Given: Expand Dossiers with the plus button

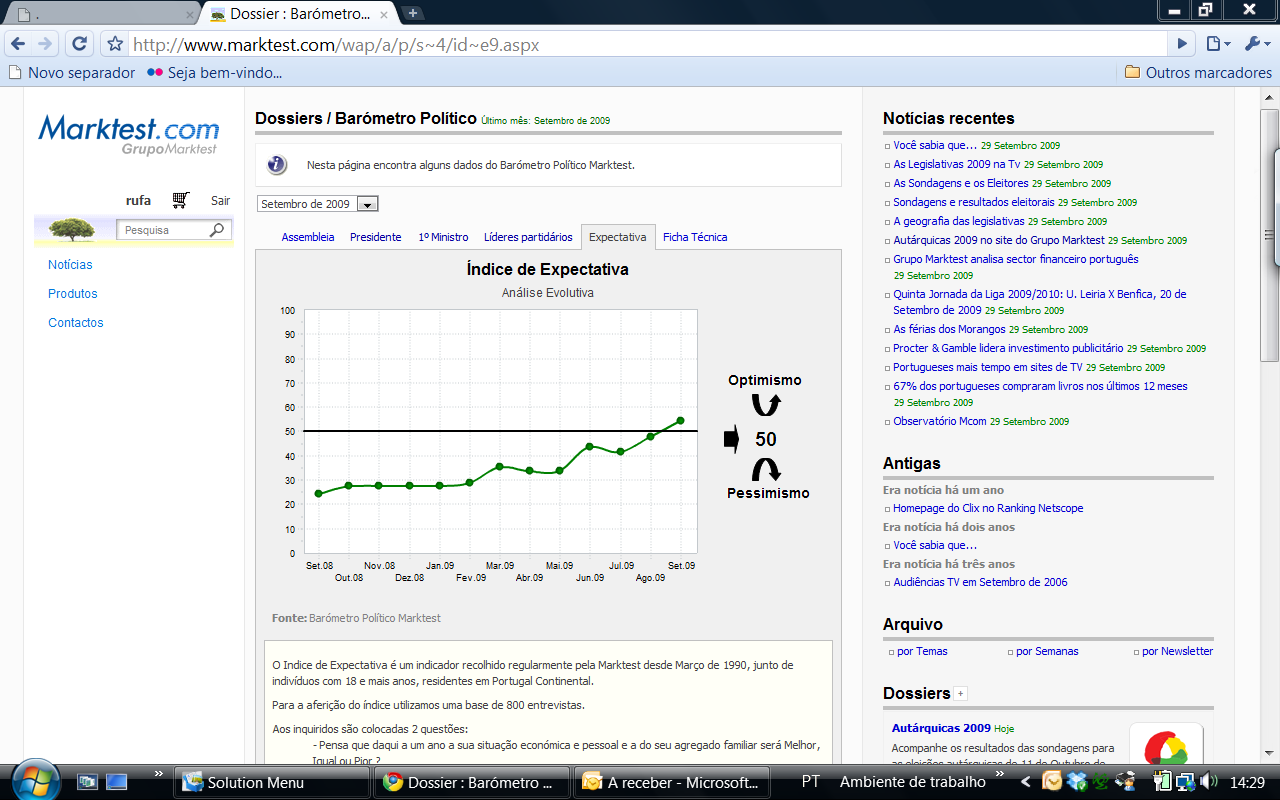Looking at the screenshot, I should 961,693.
